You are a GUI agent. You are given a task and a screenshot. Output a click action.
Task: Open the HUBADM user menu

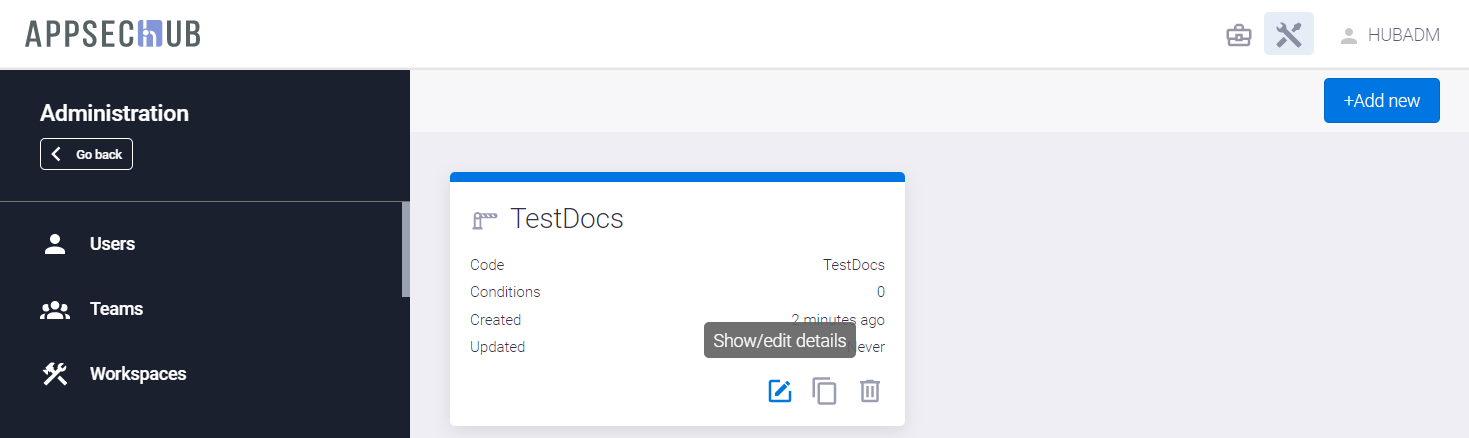coord(1403,36)
